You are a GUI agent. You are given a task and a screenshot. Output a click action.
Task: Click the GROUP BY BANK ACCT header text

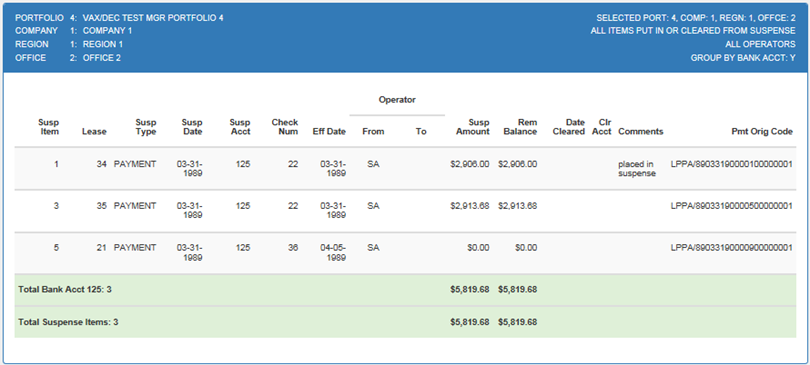743,58
